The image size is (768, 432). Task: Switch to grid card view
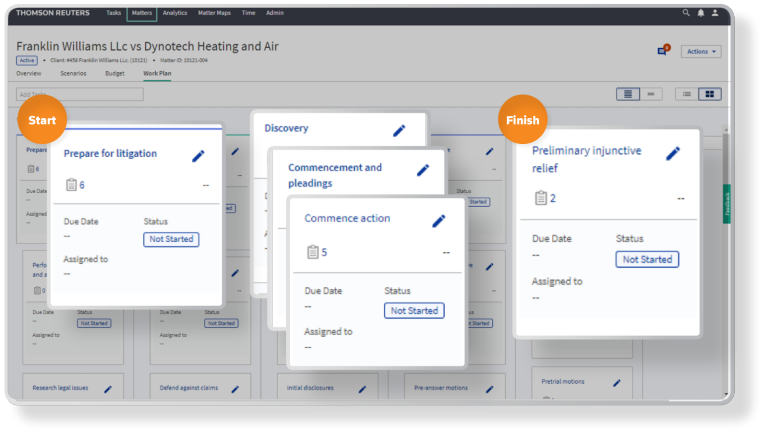[711, 94]
